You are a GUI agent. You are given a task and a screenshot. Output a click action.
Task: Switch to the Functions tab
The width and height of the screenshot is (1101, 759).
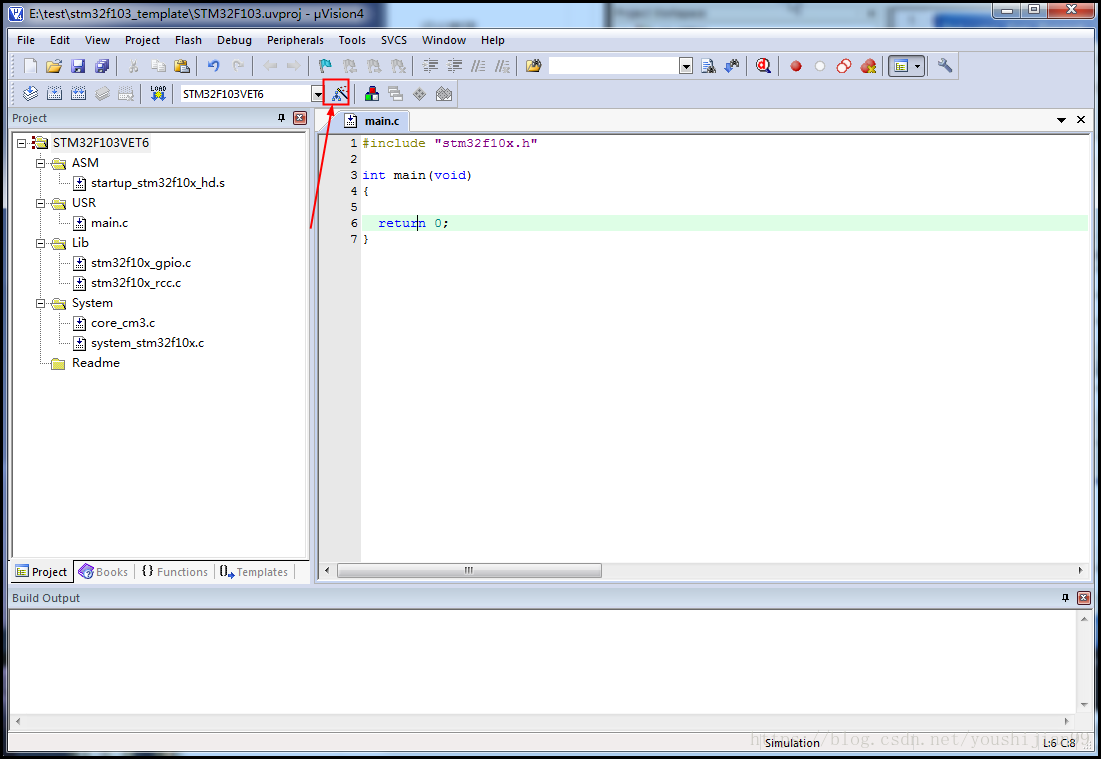[174, 572]
